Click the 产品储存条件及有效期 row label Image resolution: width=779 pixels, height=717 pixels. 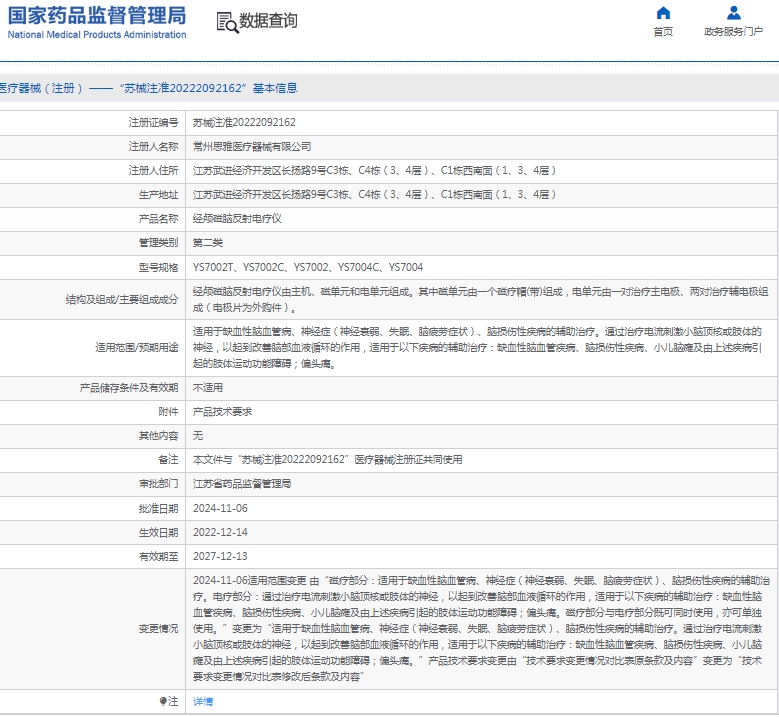pyautogui.click(x=129, y=388)
